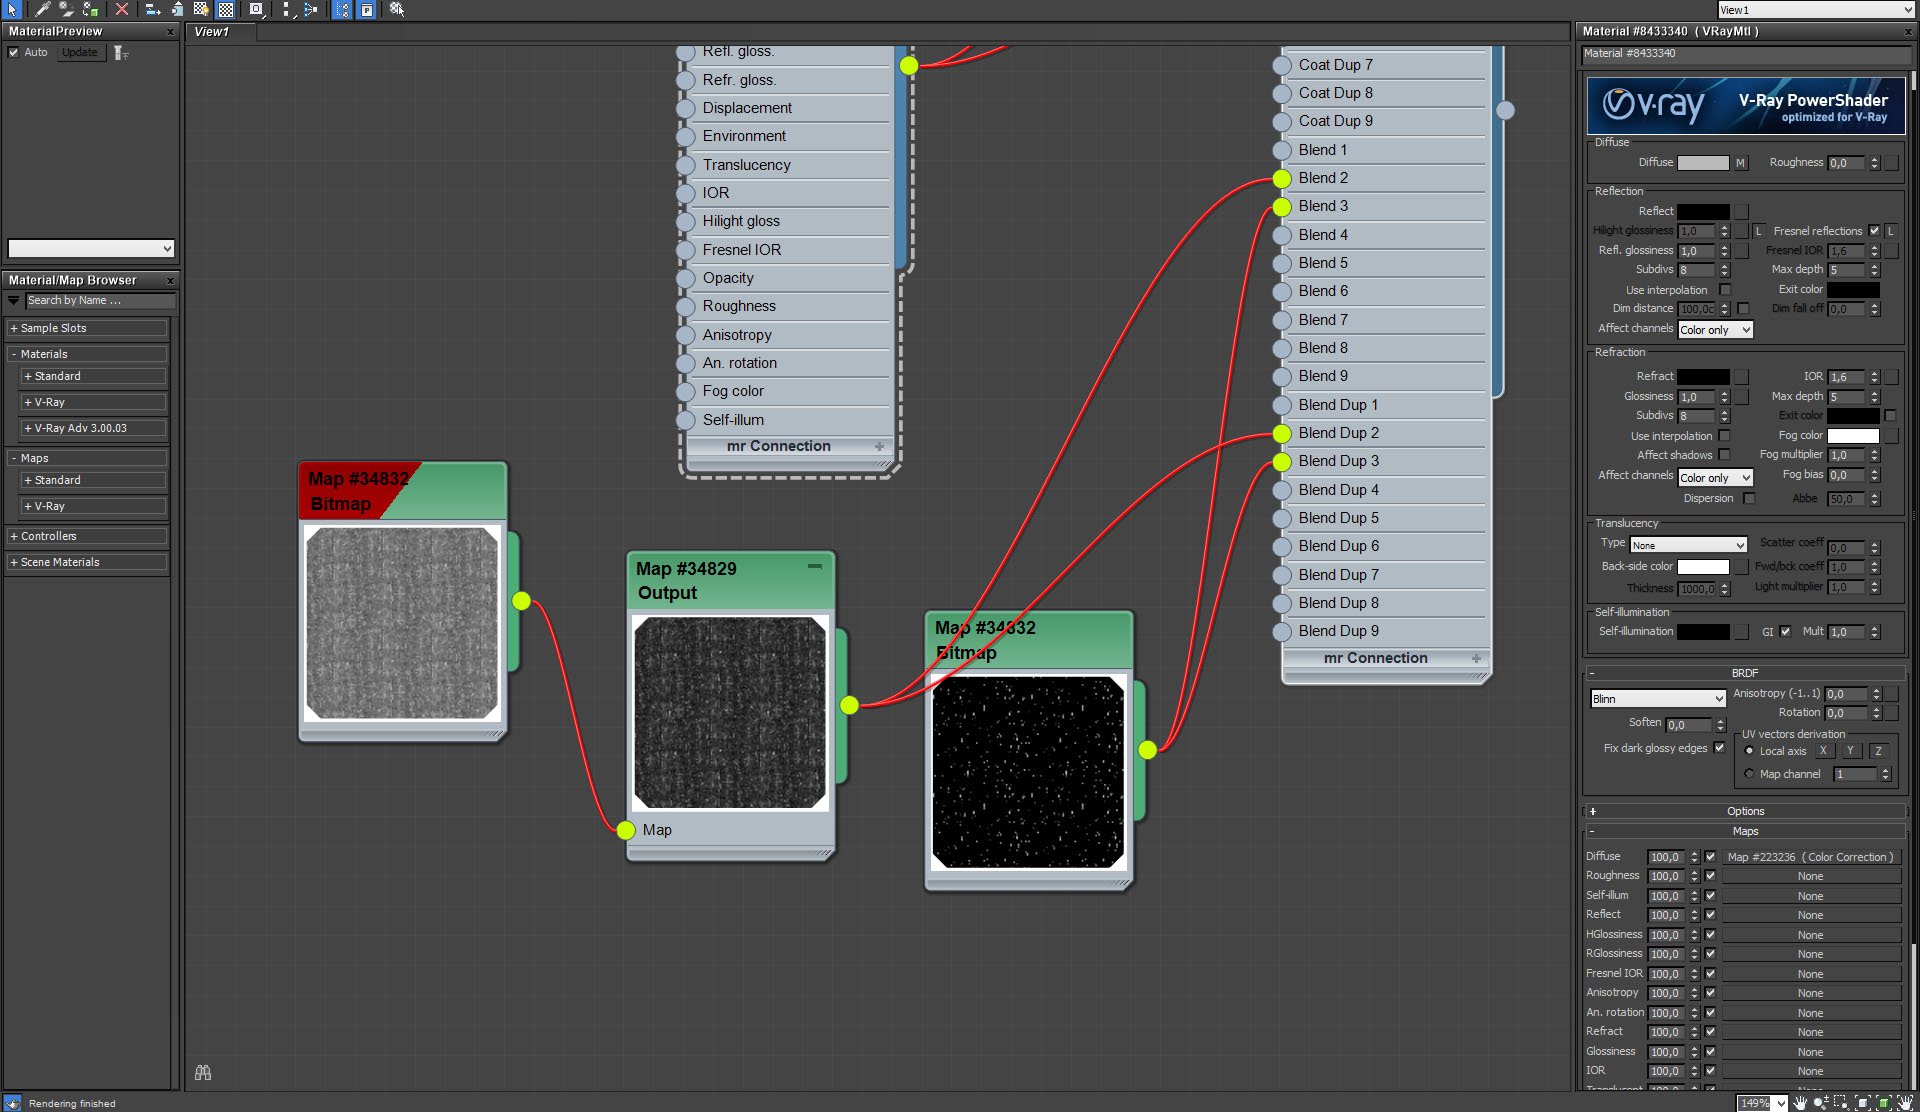Open the Translucency Type dropdown
Image resolution: width=1920 pixels, height=1112 pixels.
pos(1688,545)
